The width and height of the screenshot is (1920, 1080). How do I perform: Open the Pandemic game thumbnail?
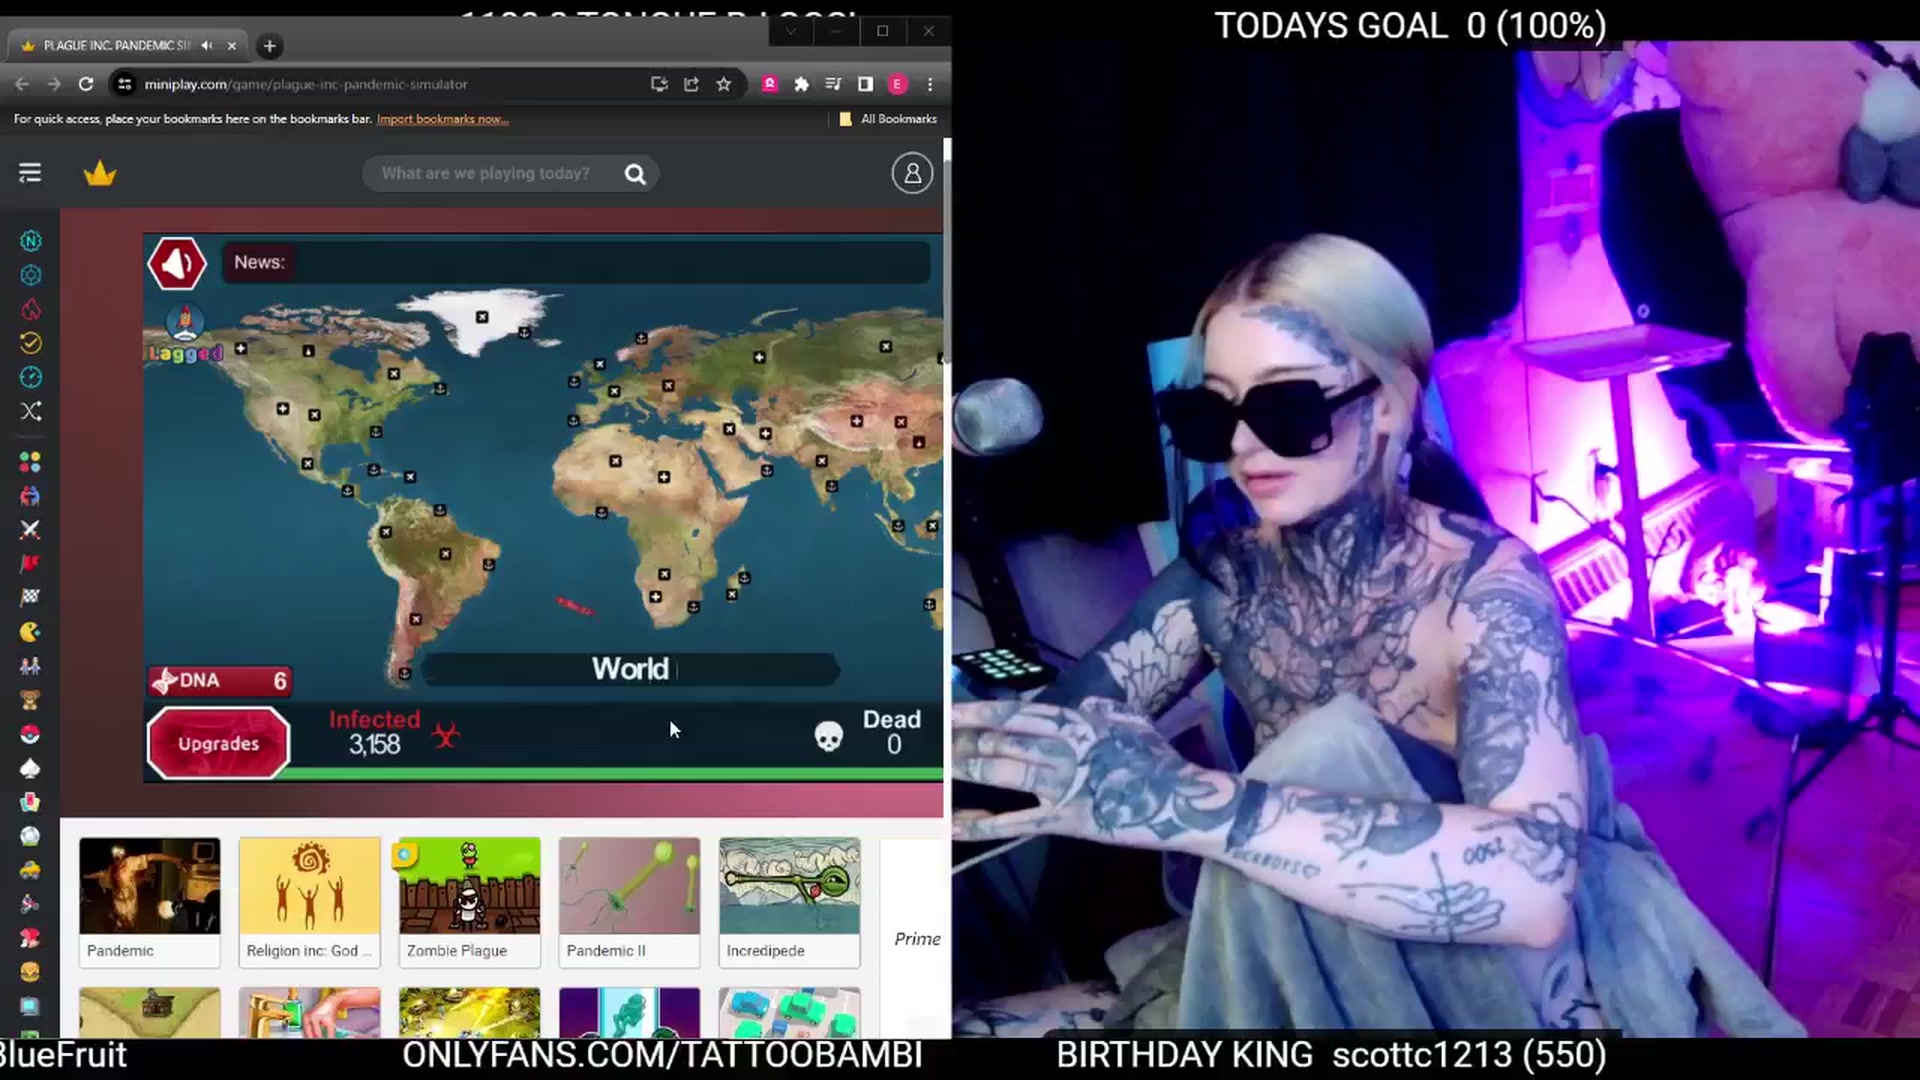(150, 902)
